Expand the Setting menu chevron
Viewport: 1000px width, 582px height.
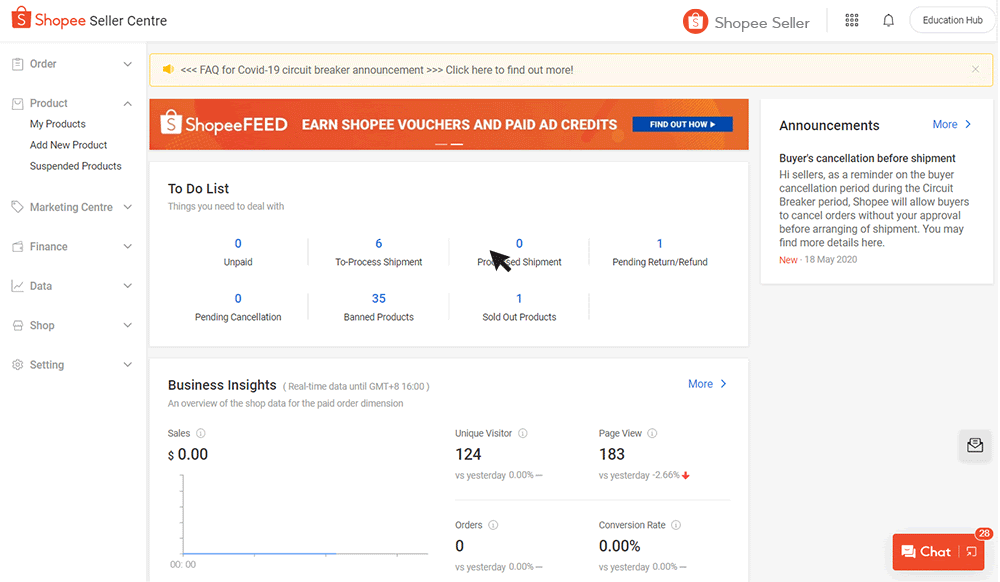point(128,365)
